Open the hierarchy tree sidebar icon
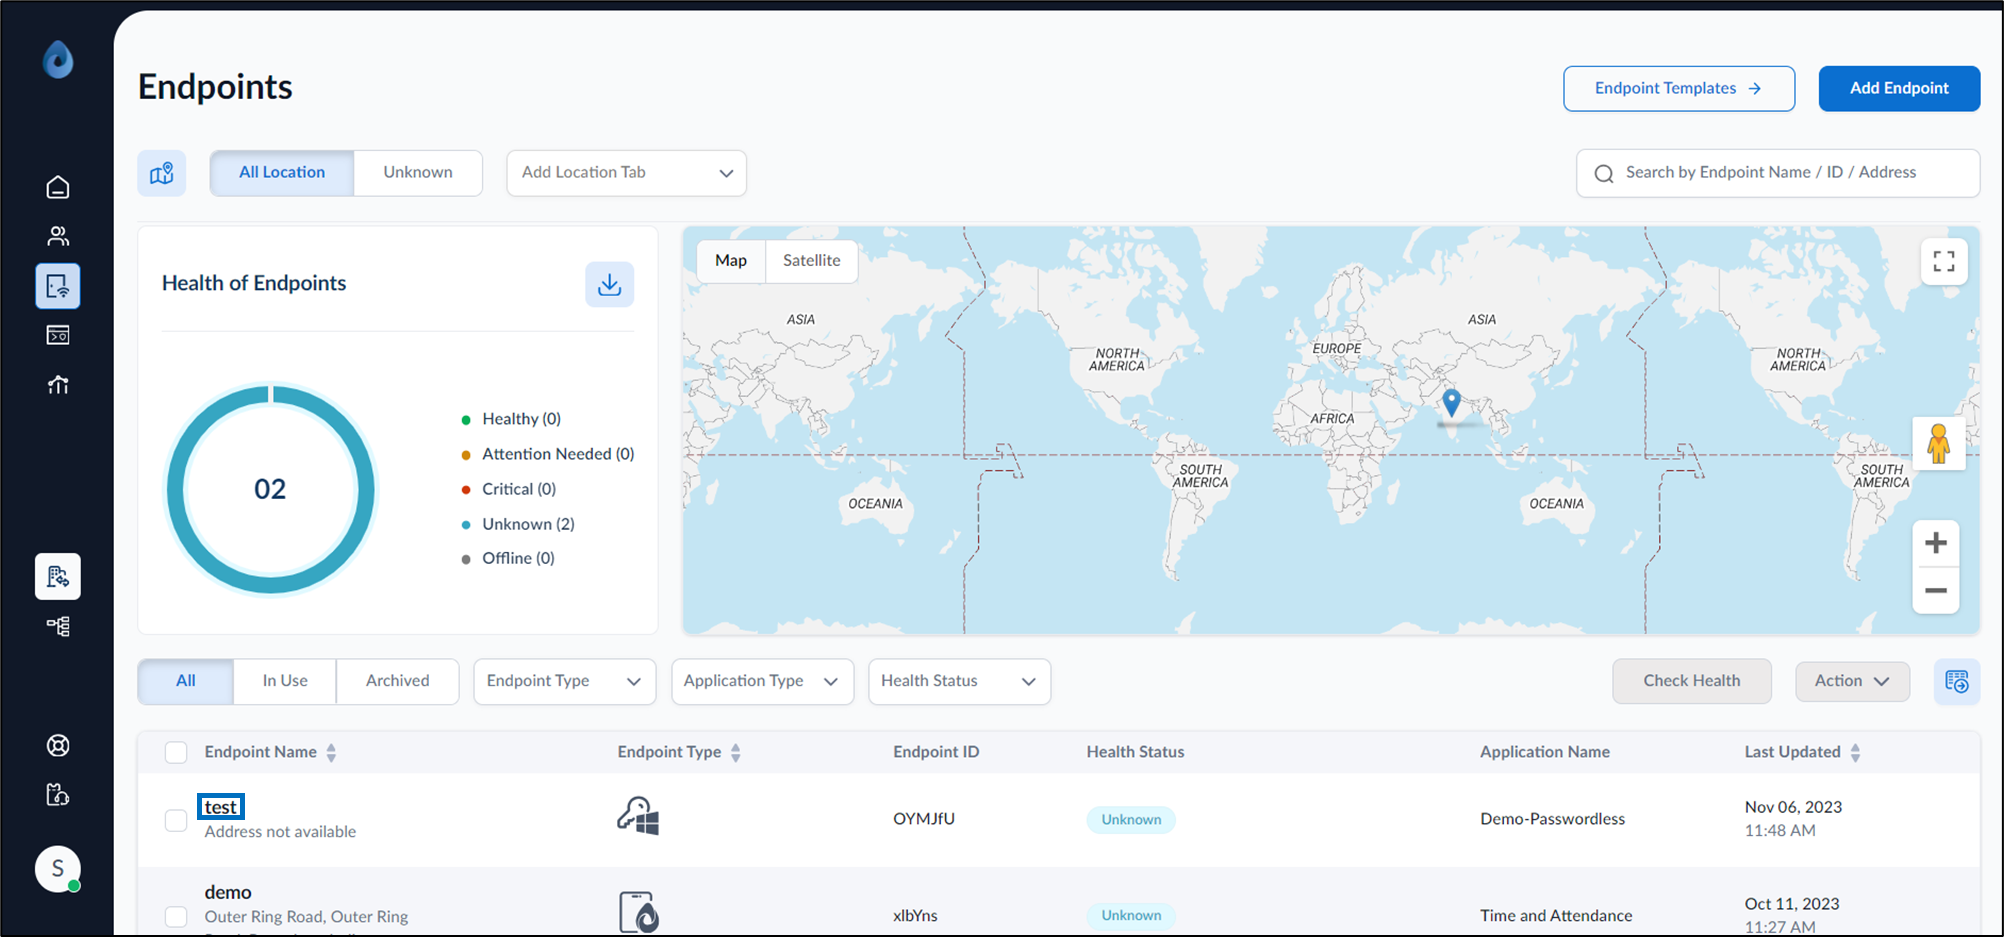Screen dimensions: 2004x937 [58, 627]
